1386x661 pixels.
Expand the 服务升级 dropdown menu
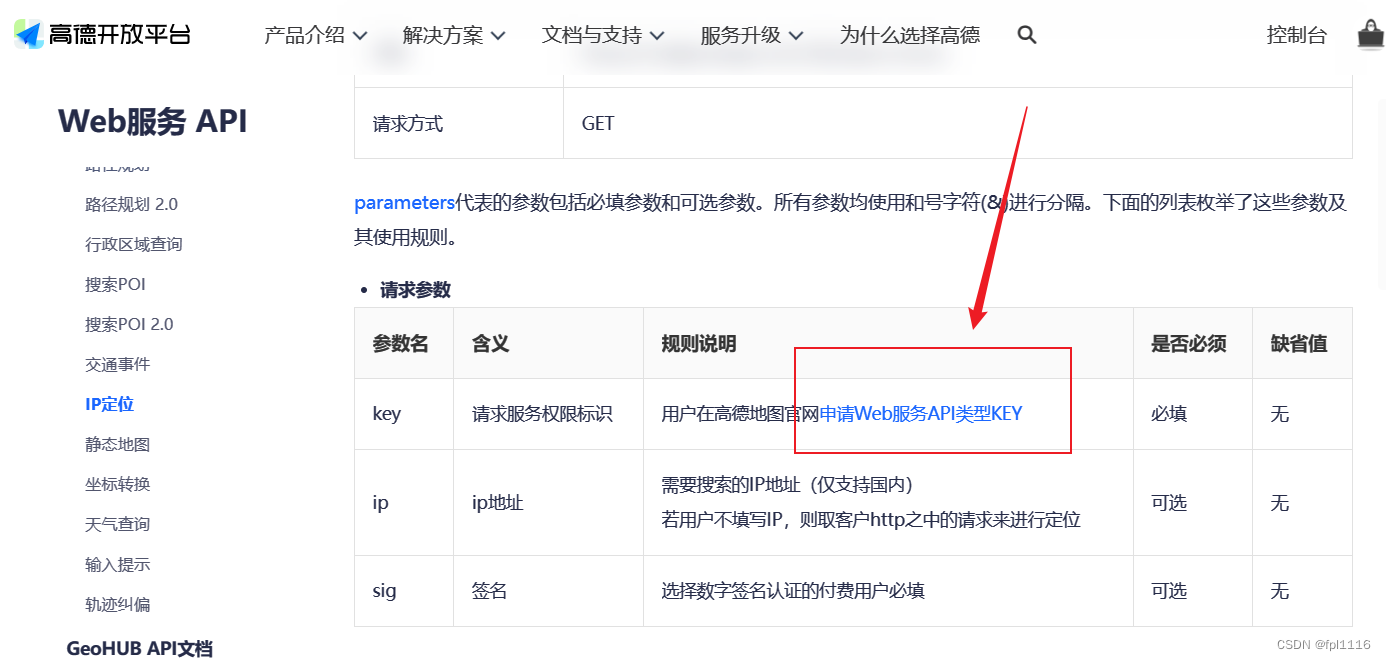752,35
